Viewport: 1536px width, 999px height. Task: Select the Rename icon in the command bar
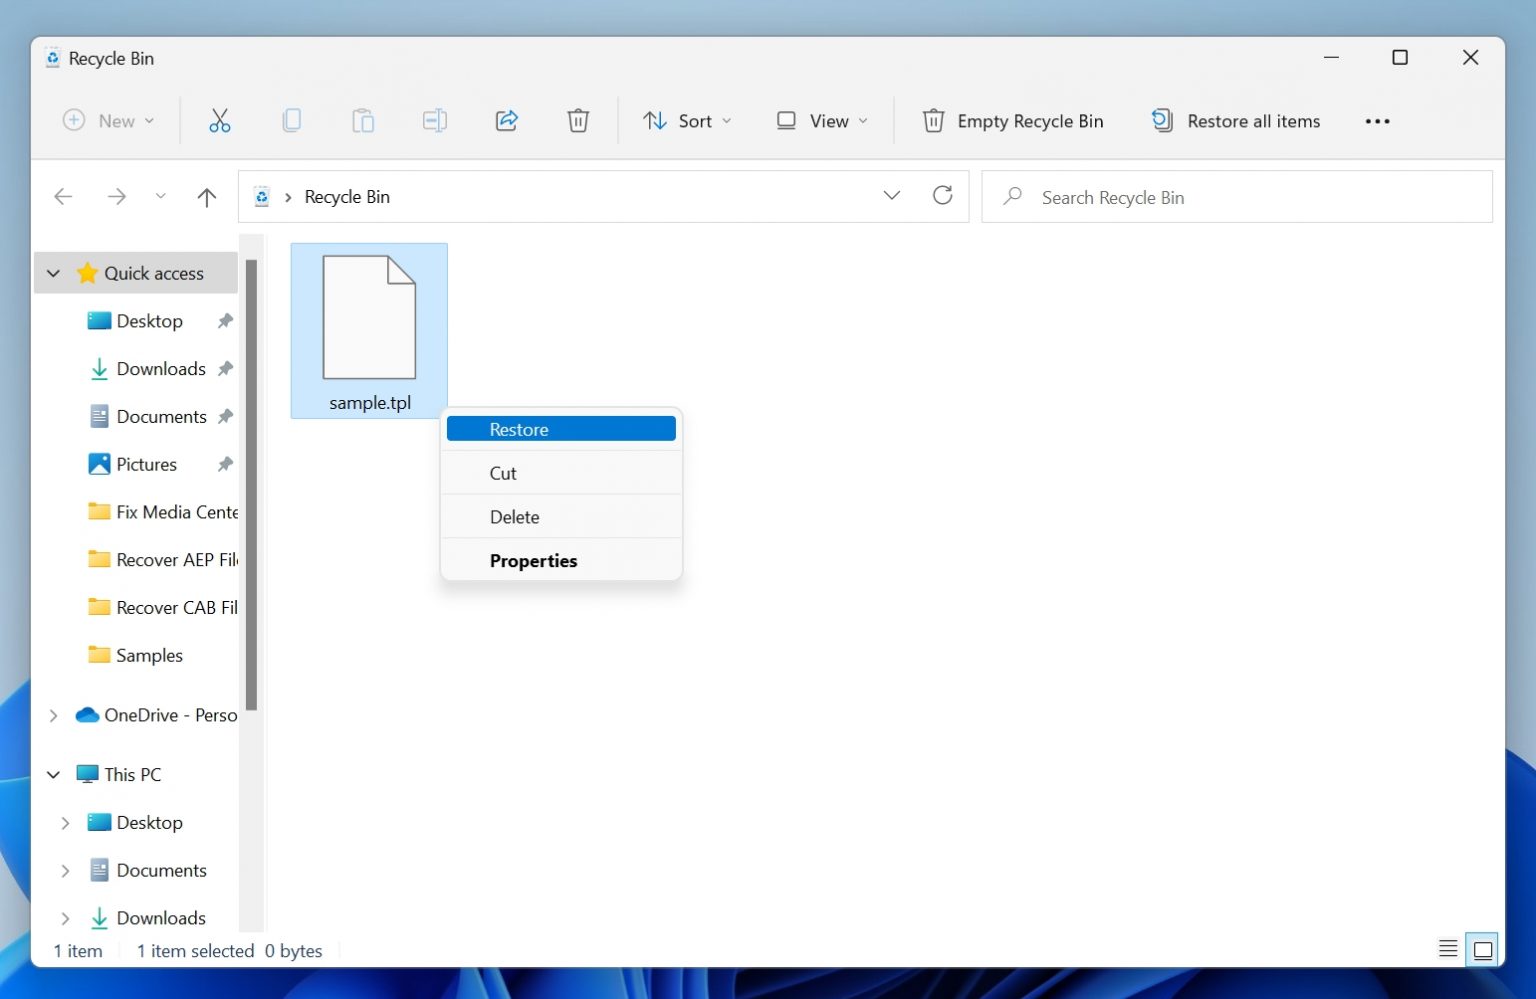[x=435, y=120]
